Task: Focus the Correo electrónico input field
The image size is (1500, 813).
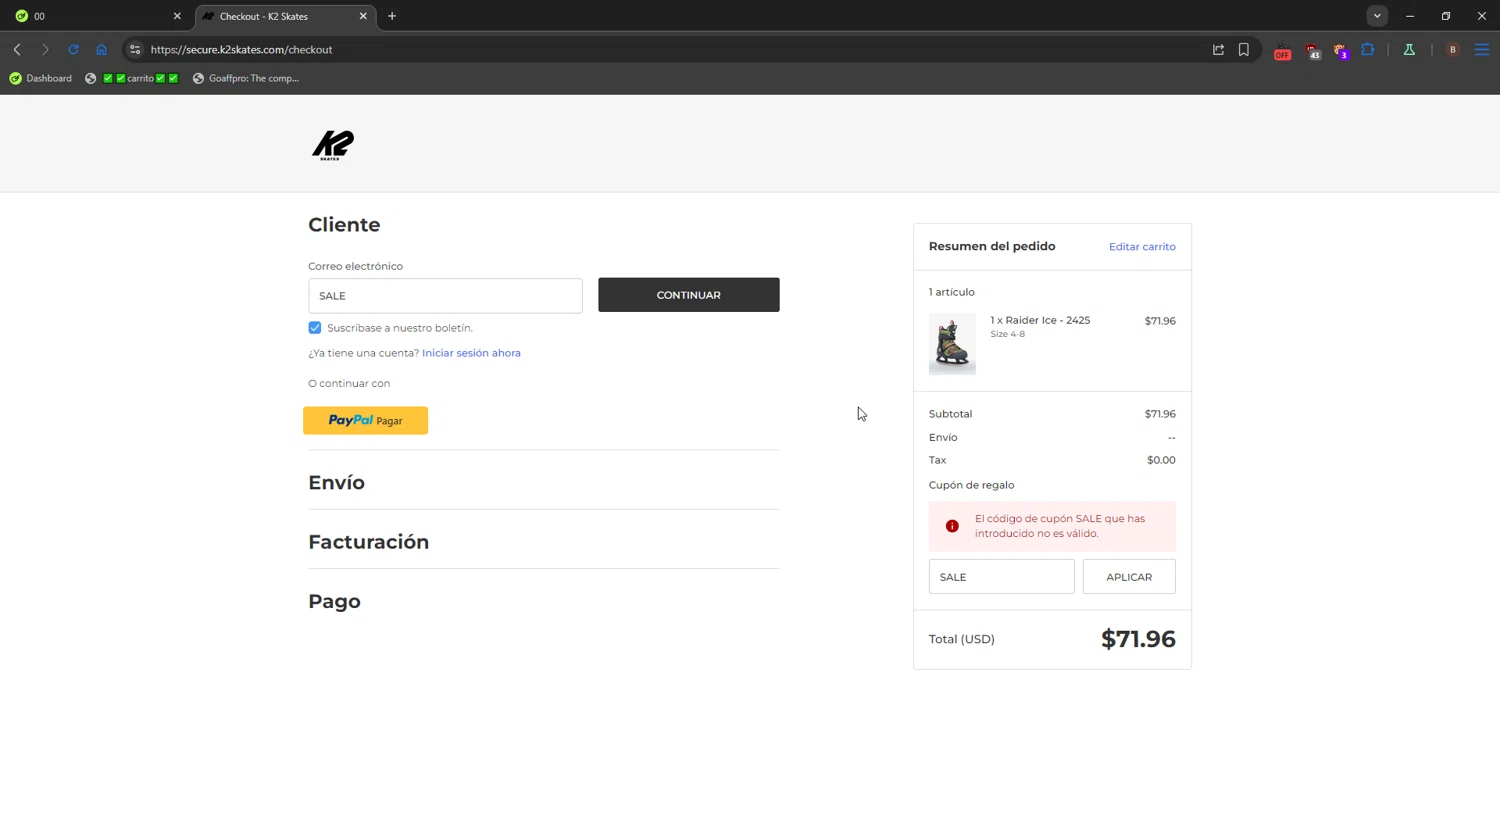Action: pyautogui.click(x=445, y=296)
